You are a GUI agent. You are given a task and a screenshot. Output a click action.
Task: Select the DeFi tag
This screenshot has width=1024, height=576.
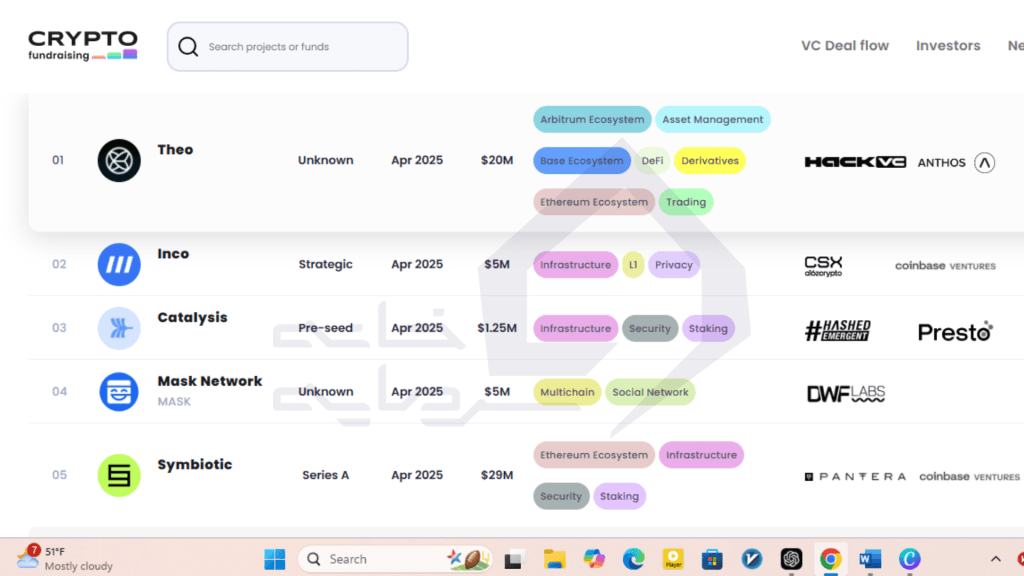coord(652,161)
